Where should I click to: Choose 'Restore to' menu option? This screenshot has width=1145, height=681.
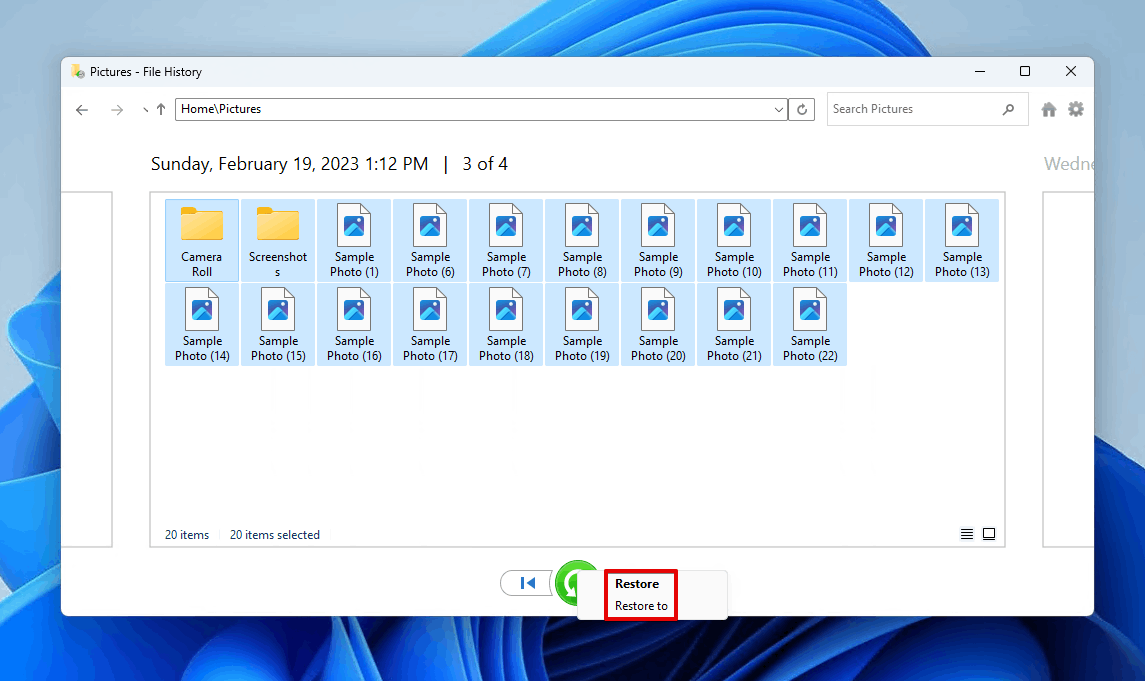pyautogui.click(x=641, y=606)
